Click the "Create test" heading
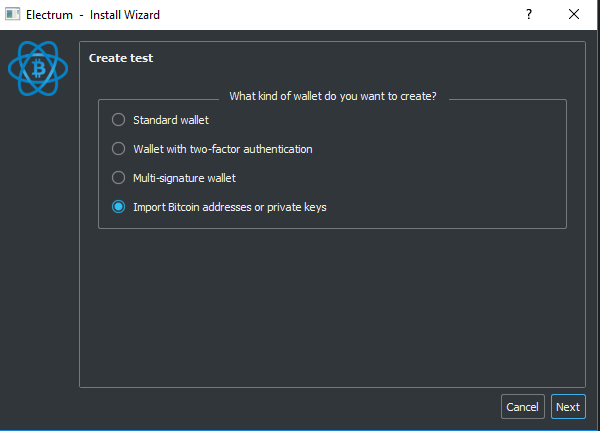 [x=121, y=58]
